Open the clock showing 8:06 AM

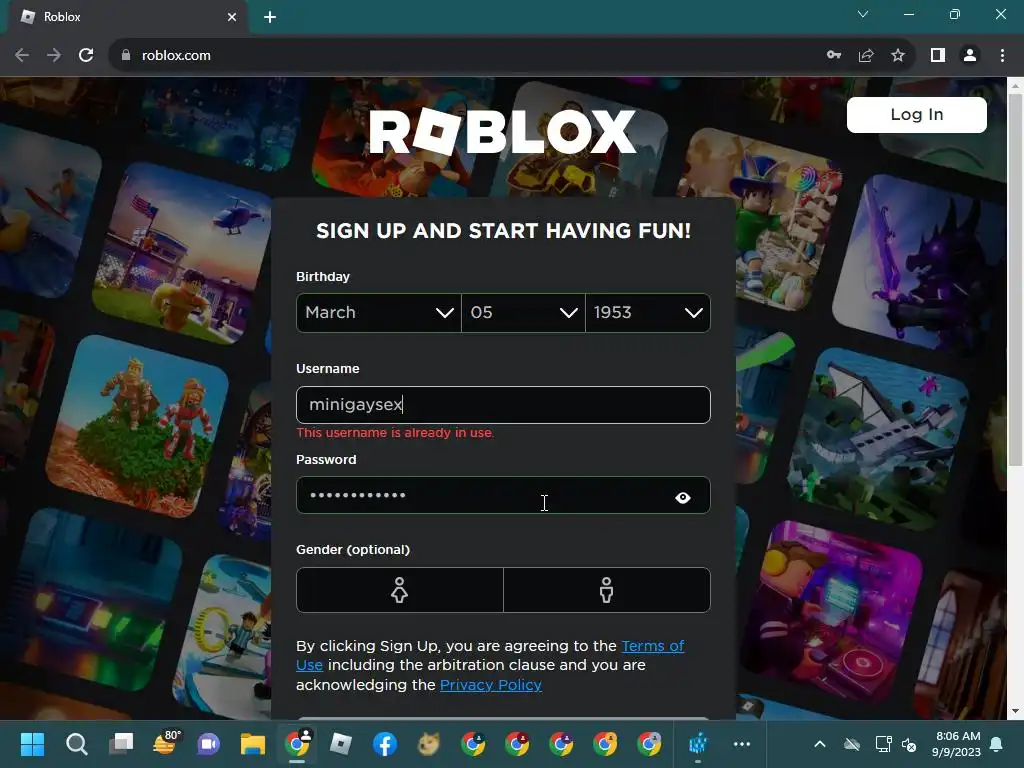(957, 744)
